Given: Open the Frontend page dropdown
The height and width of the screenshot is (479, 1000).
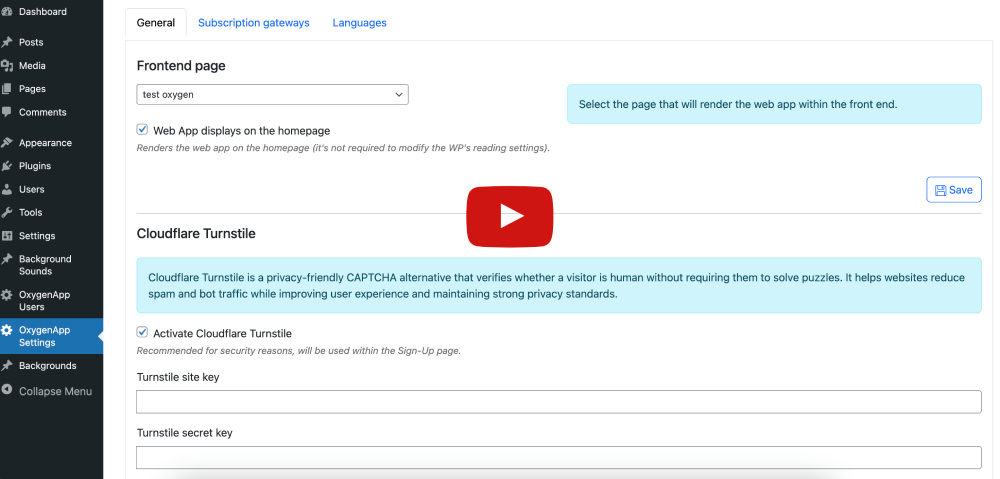Looking at the screenshot, I should [272, 94].
